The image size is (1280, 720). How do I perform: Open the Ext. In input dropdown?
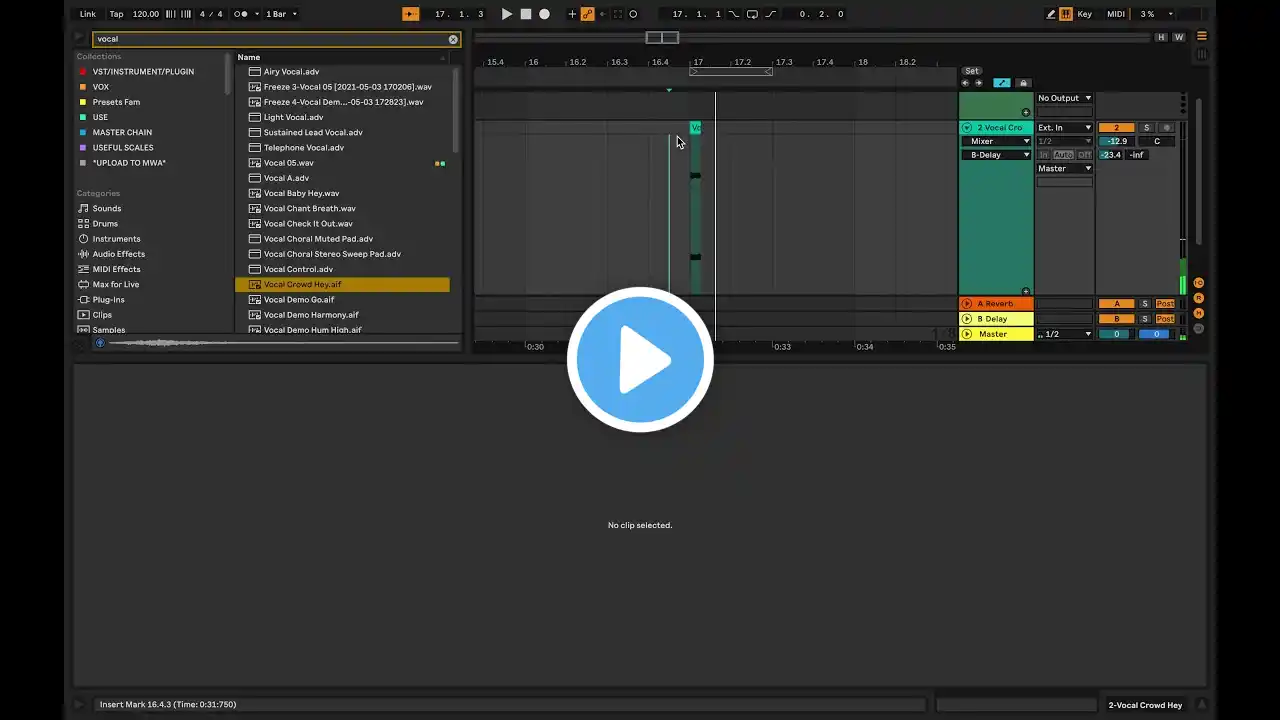click(x=1064, y=128)
